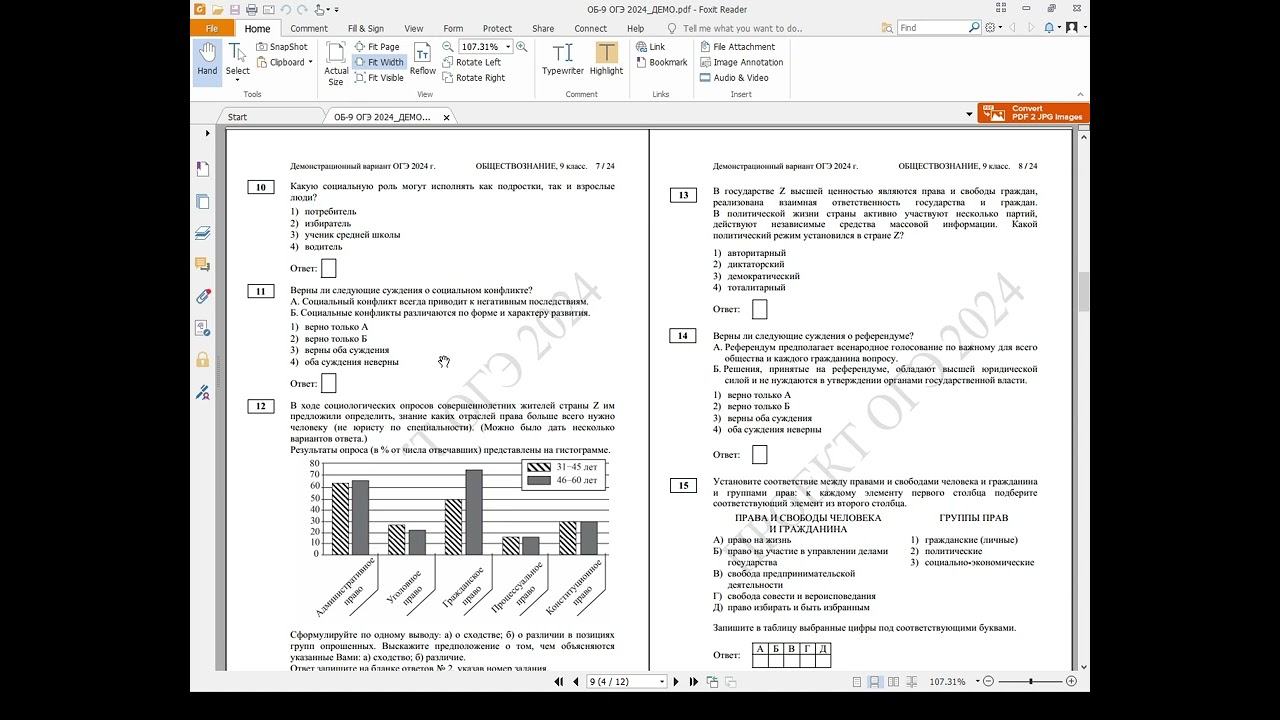The image size is (1280, 720).
Task: Toggle Fit Width view
Action: click(x=379, y=62)
